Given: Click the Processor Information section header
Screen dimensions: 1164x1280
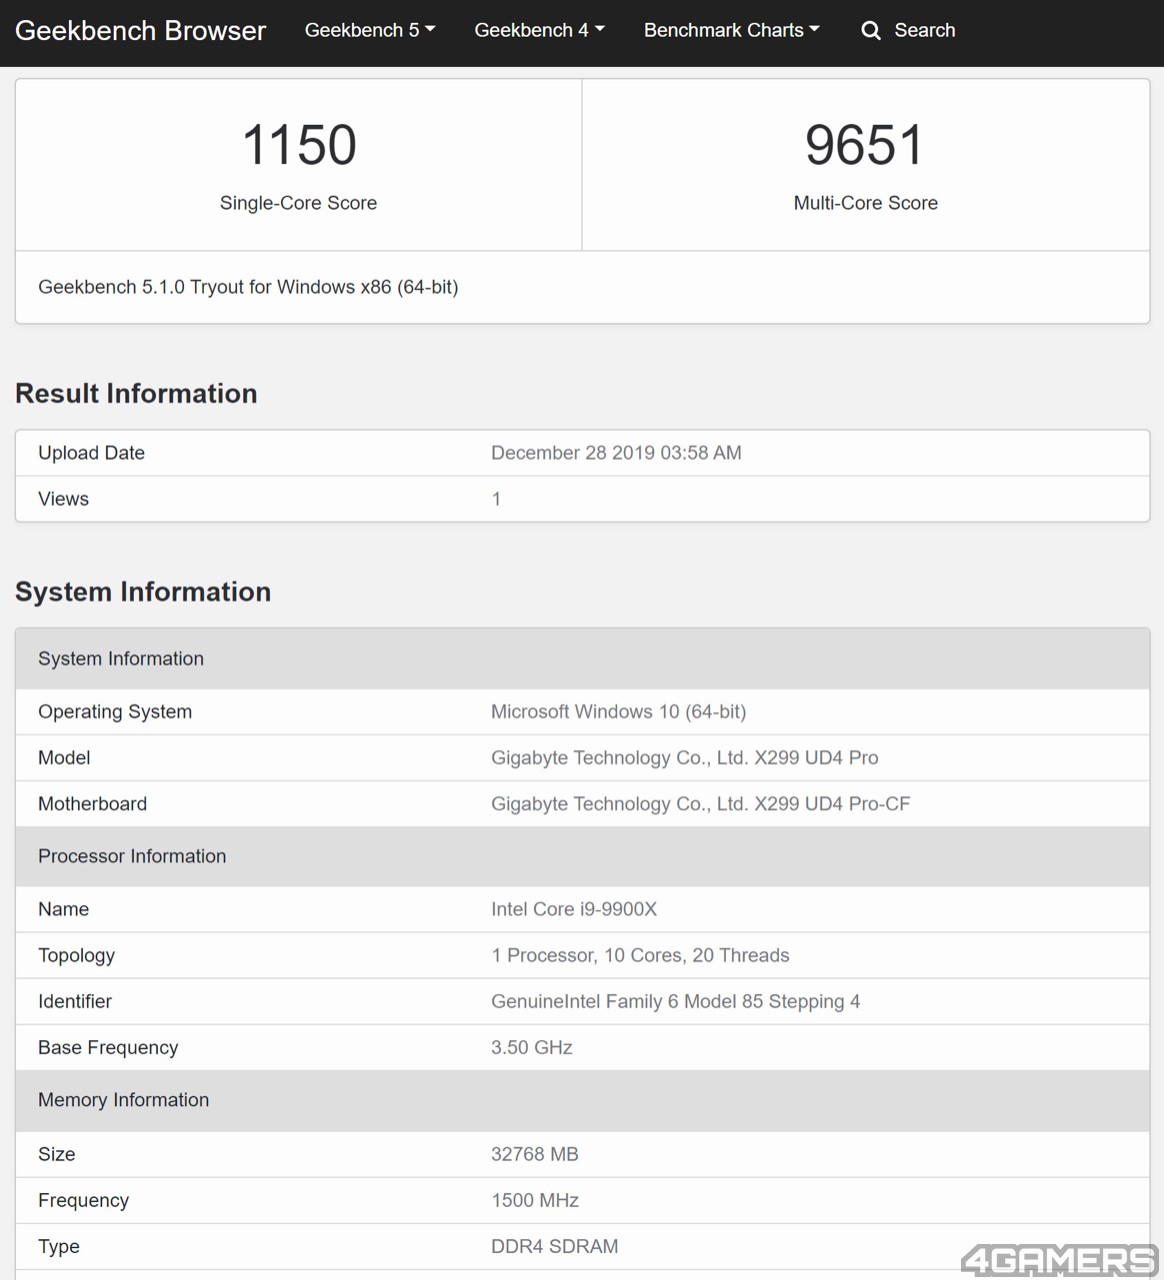Looking at the screenshot, I should point(582,856).
